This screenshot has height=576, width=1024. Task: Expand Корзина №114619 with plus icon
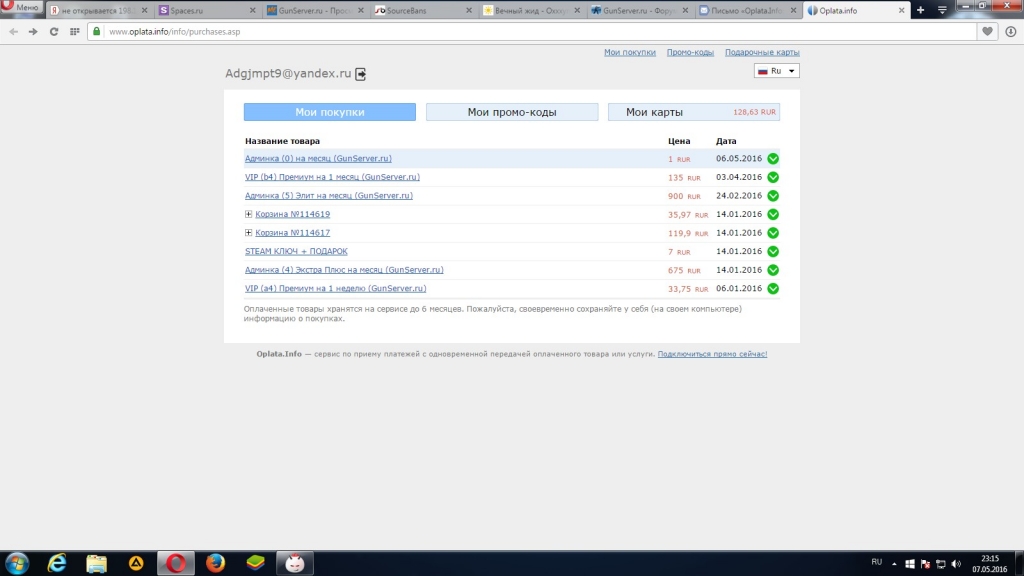coord(249,214)
